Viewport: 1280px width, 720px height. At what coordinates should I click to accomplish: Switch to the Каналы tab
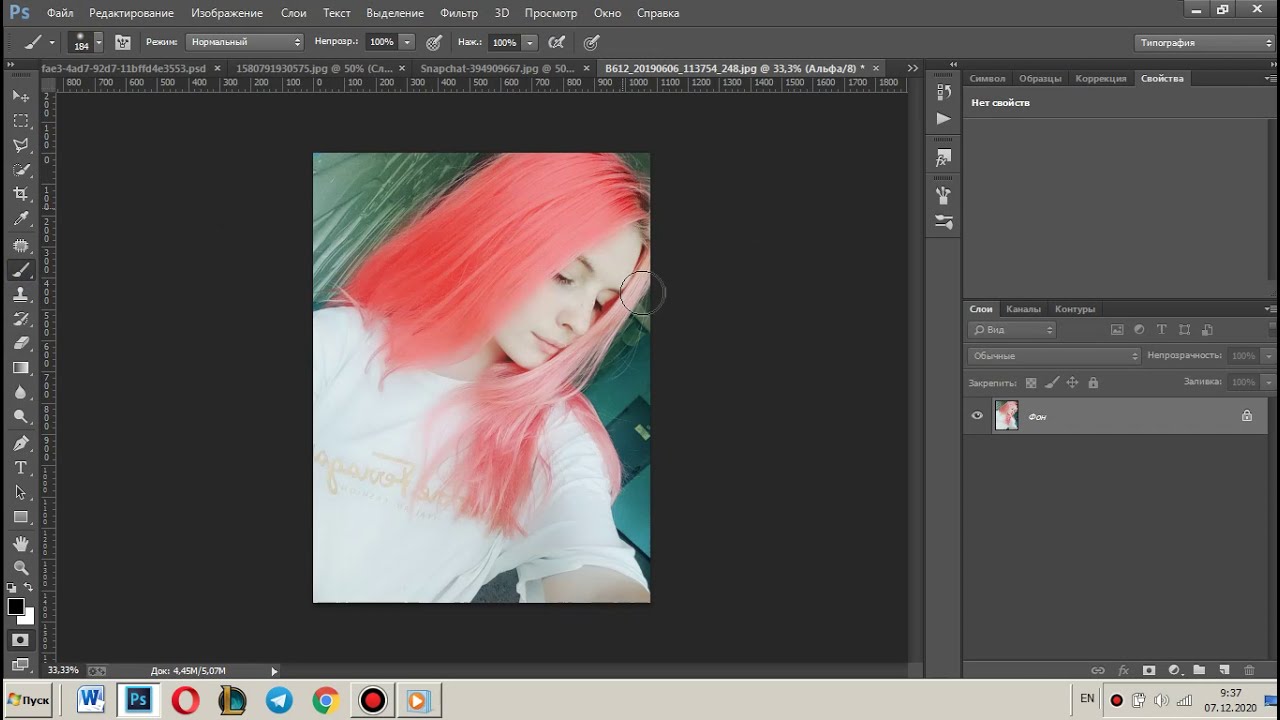(x=1023, y=309)
